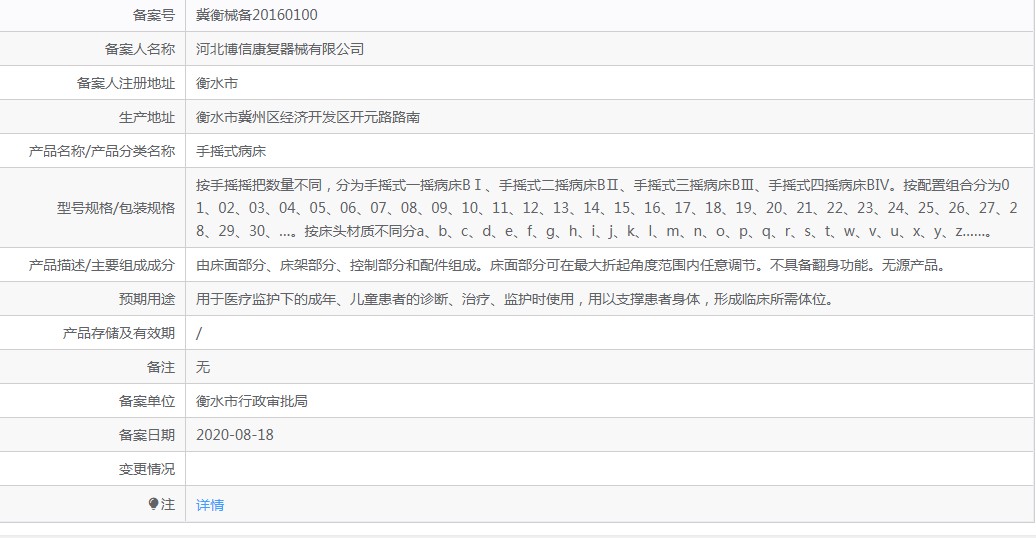Click the 备案人注册地址 label
The image size is (1036, 538).
[126, 83]
